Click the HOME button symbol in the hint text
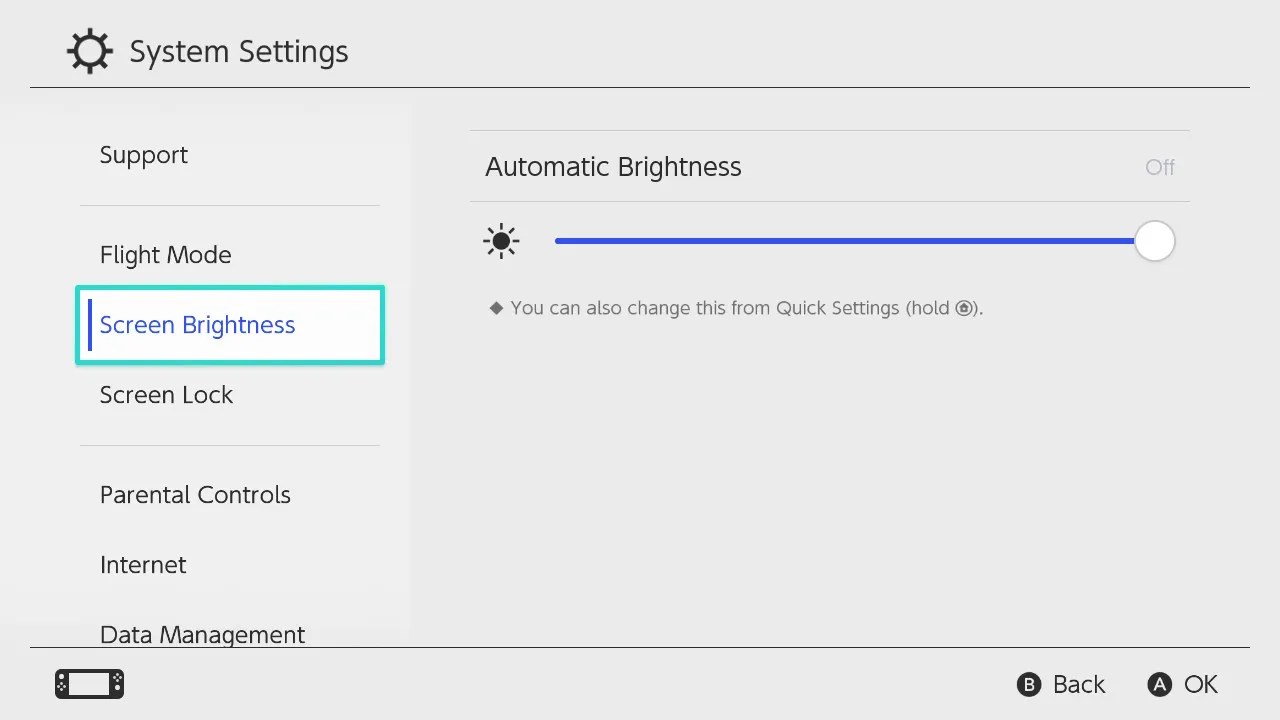 [x=963, y=308]
